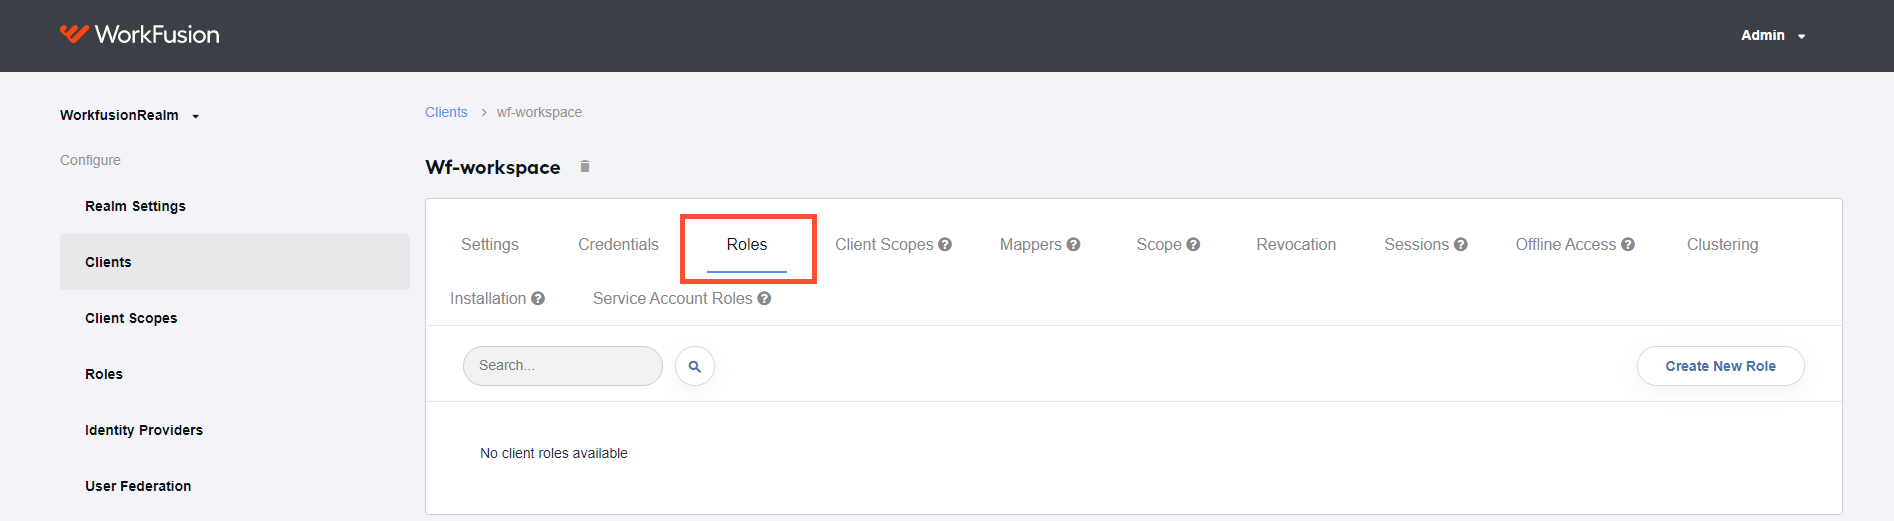Show help for Client Scopes tab
This screenshot has height=521, width=1894.
[945, 245]
